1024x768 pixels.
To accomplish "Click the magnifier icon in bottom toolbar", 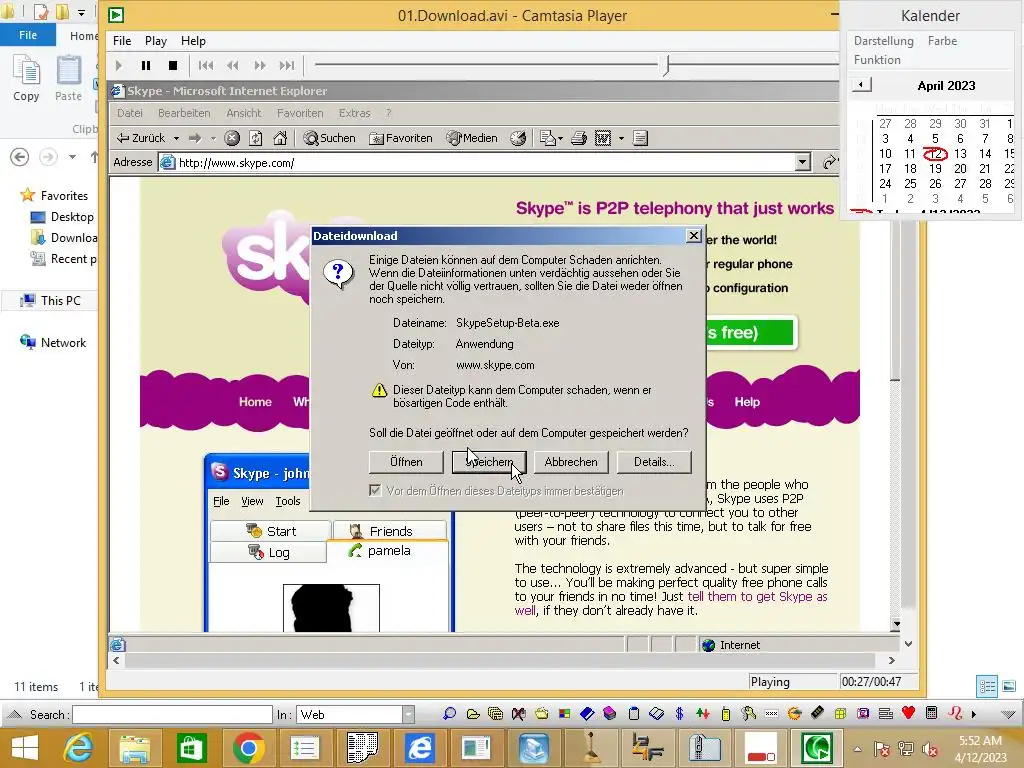I will click(x=449, y=714).
